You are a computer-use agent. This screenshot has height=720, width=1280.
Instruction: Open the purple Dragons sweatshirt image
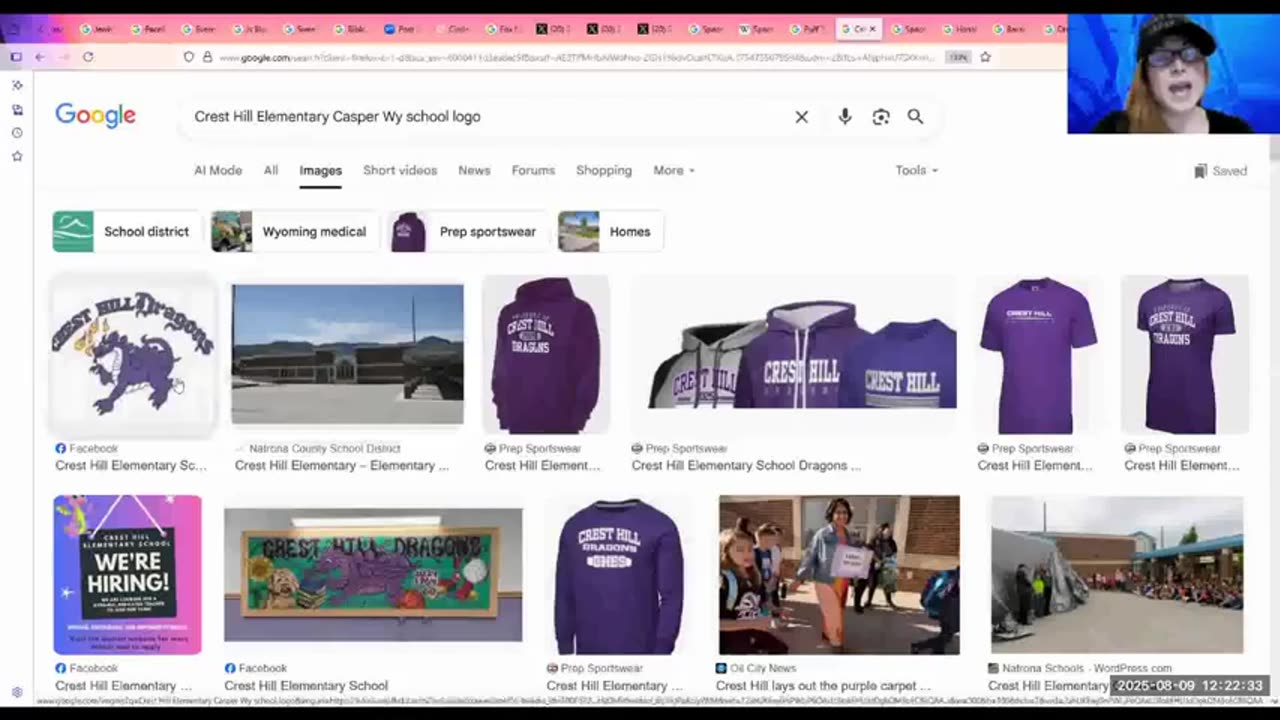(x=620, y=575)
